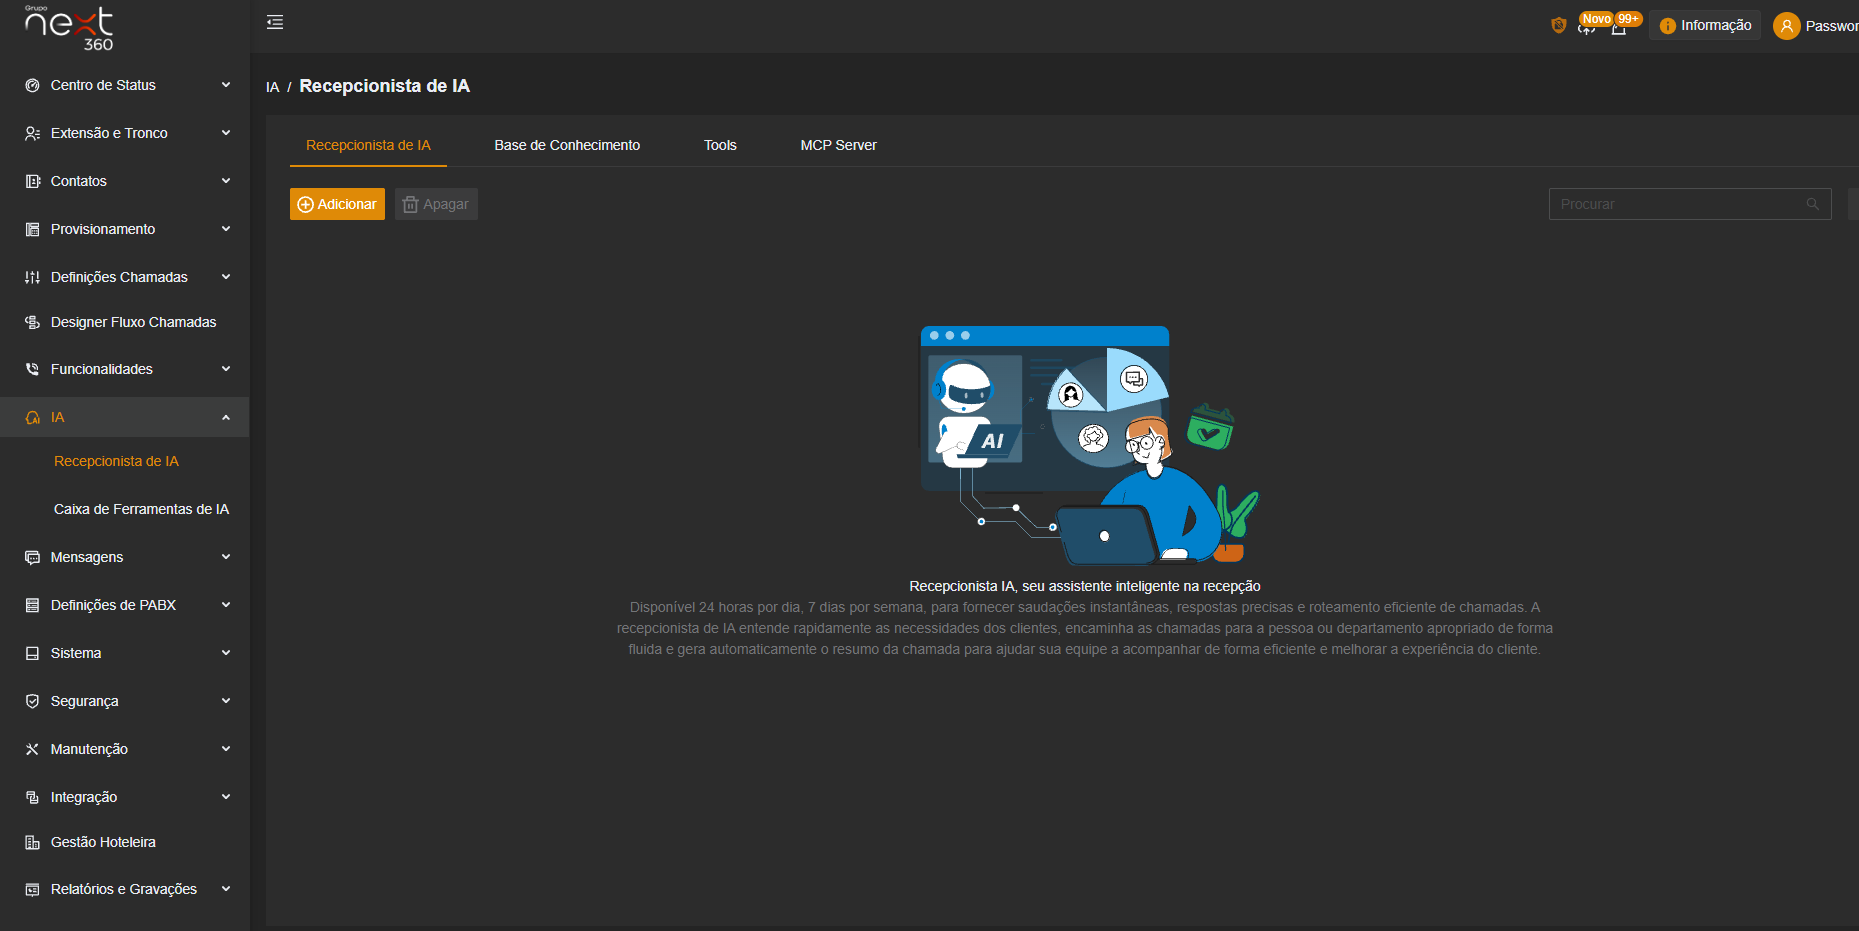This screenshot has width=1859, height=931.
Task: Collapse the sidebar with the menu fold icon
Action: pyautogui.click(x=275, y=22)
